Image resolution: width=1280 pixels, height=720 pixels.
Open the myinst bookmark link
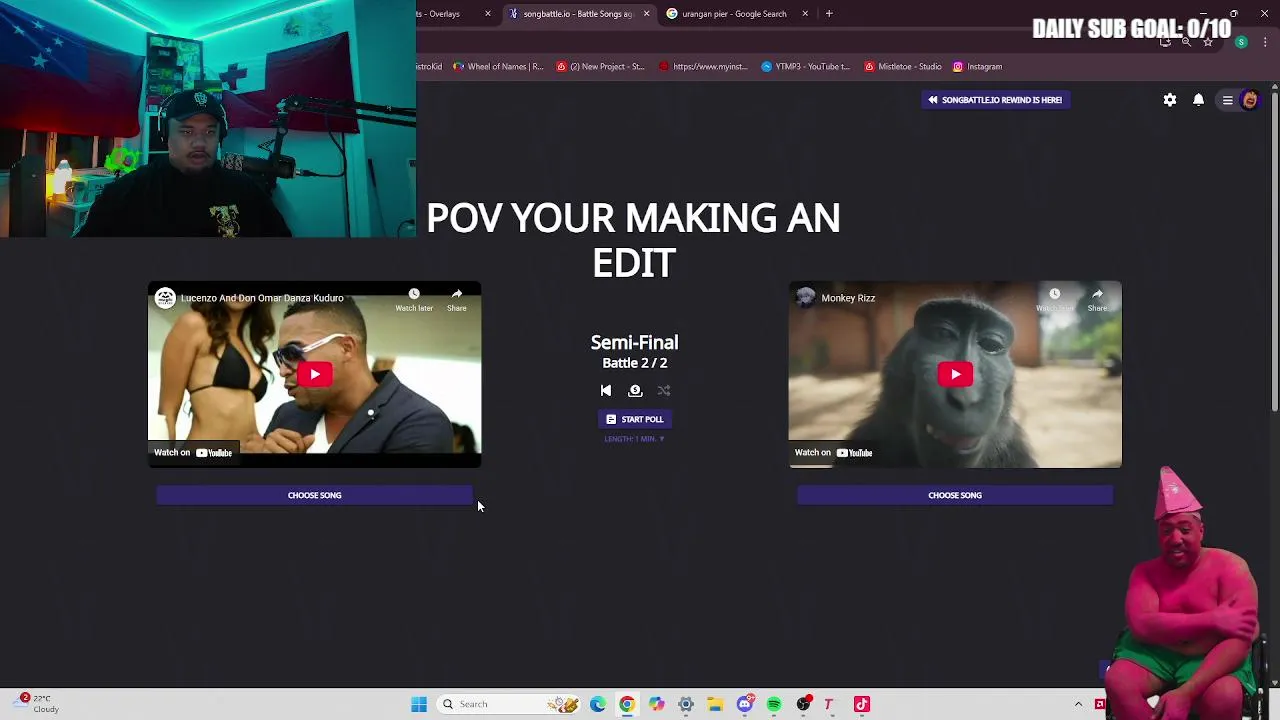704,67
